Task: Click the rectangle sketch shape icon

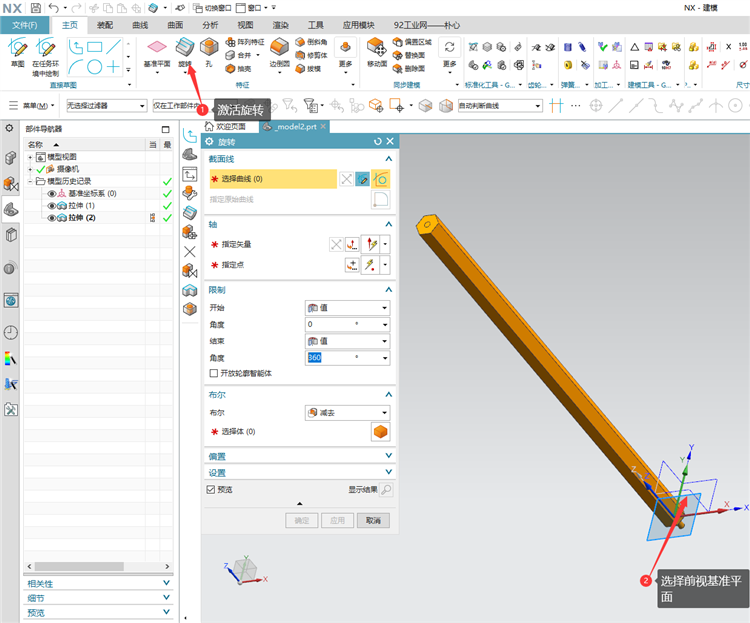Action: click(95, 47)
